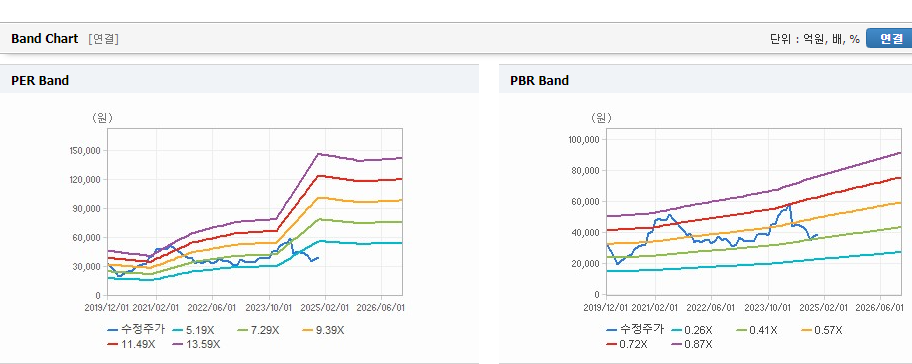Click the PER Band panel title

[x=40, y=80]
